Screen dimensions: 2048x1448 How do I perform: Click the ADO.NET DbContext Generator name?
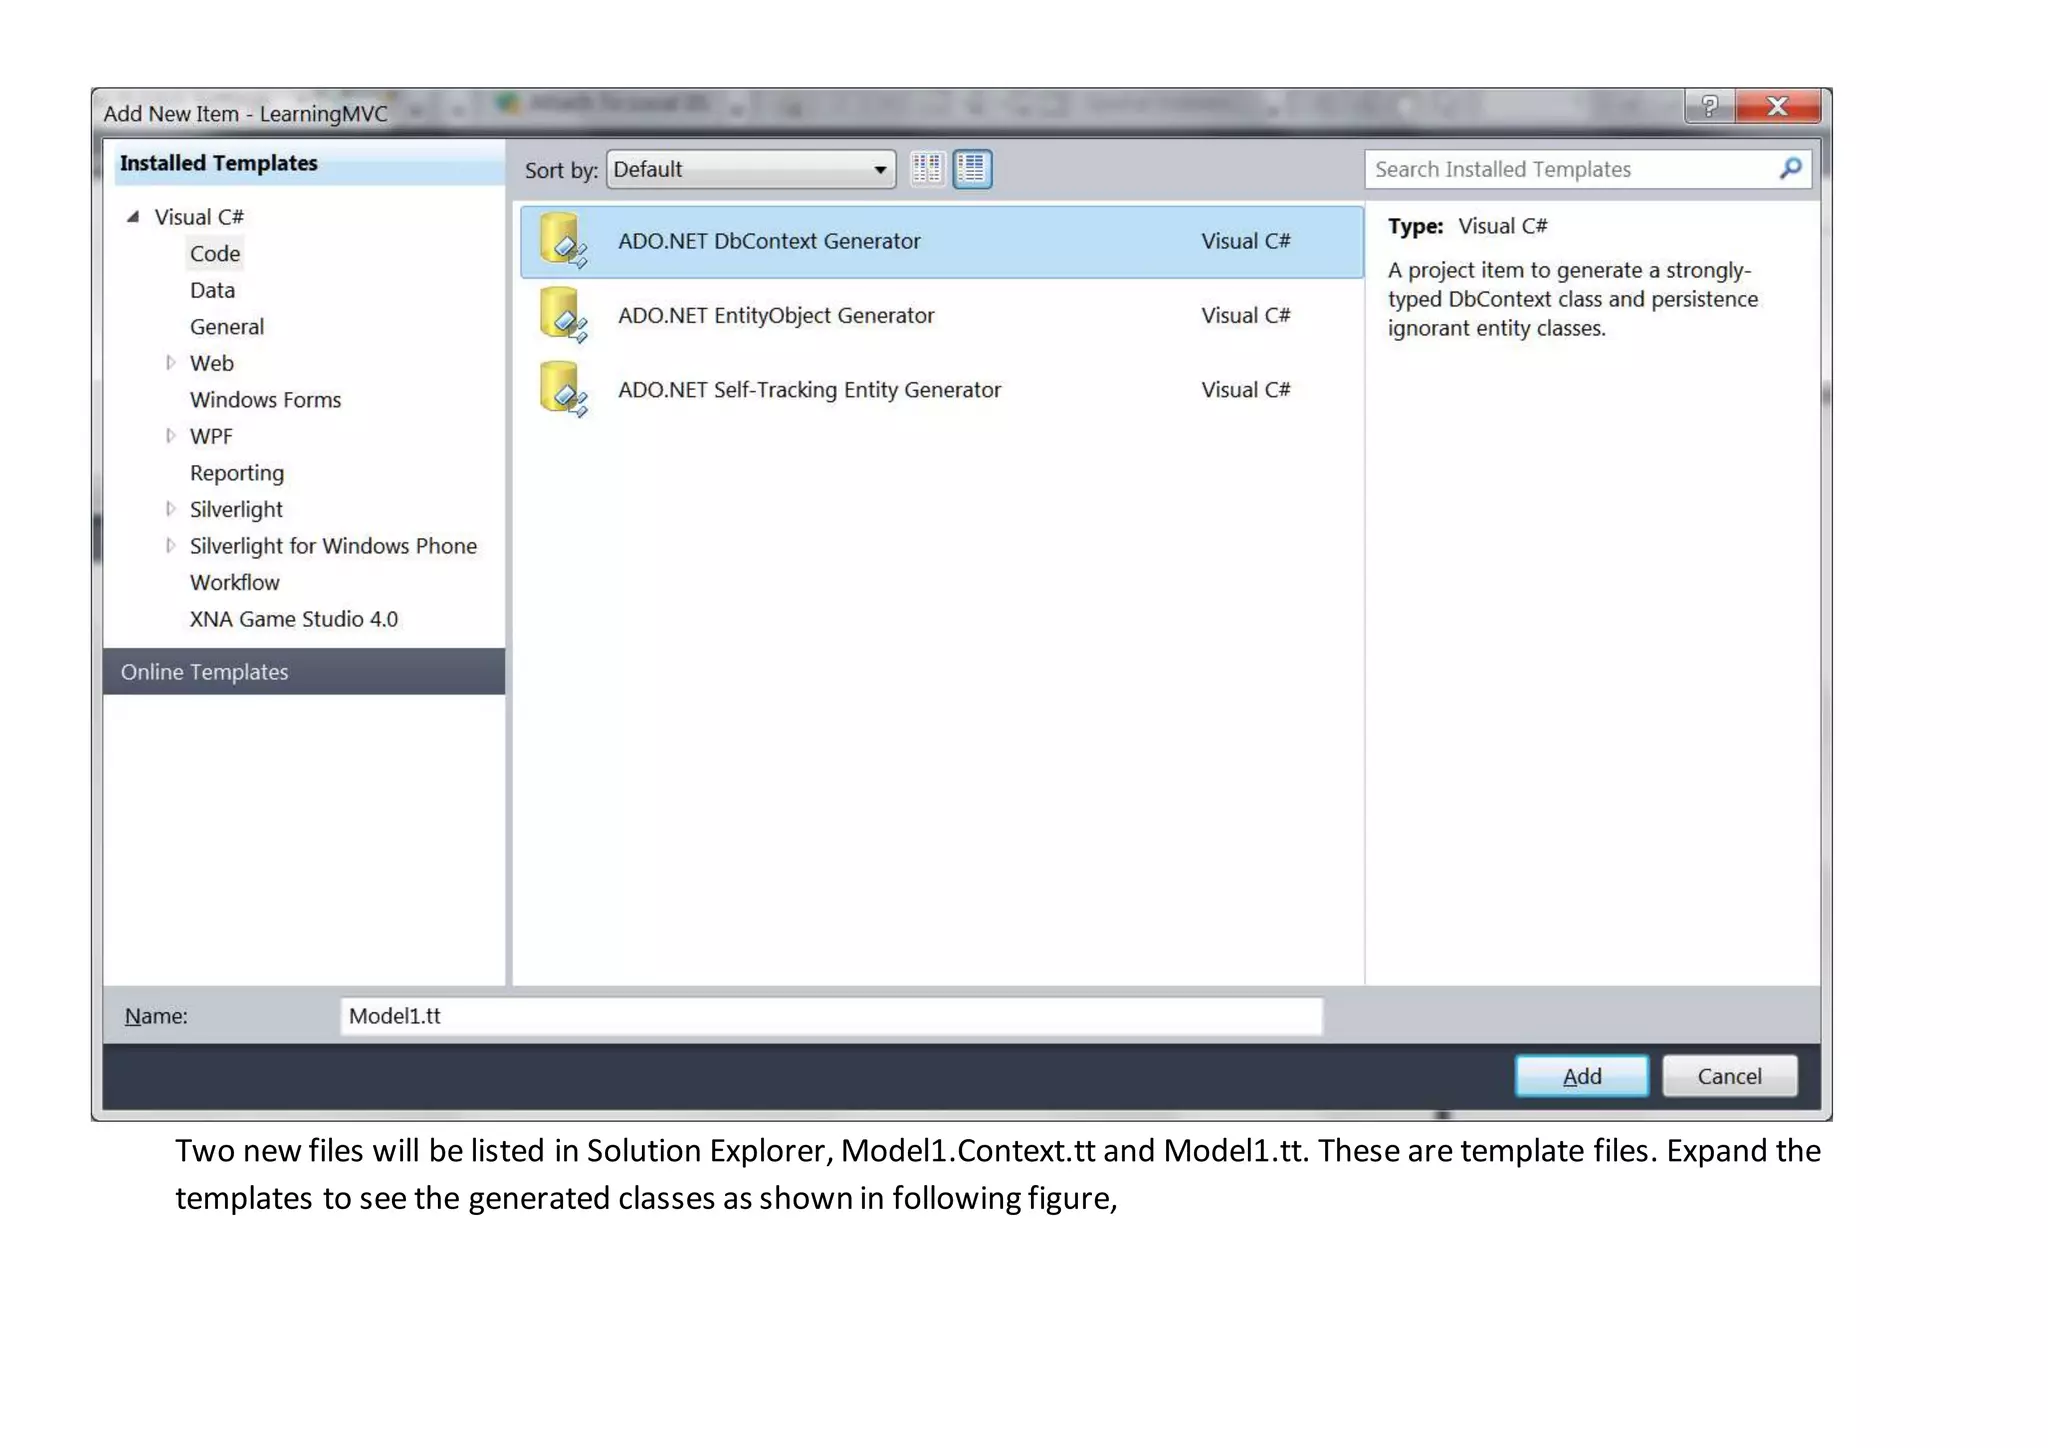[769, 241]
